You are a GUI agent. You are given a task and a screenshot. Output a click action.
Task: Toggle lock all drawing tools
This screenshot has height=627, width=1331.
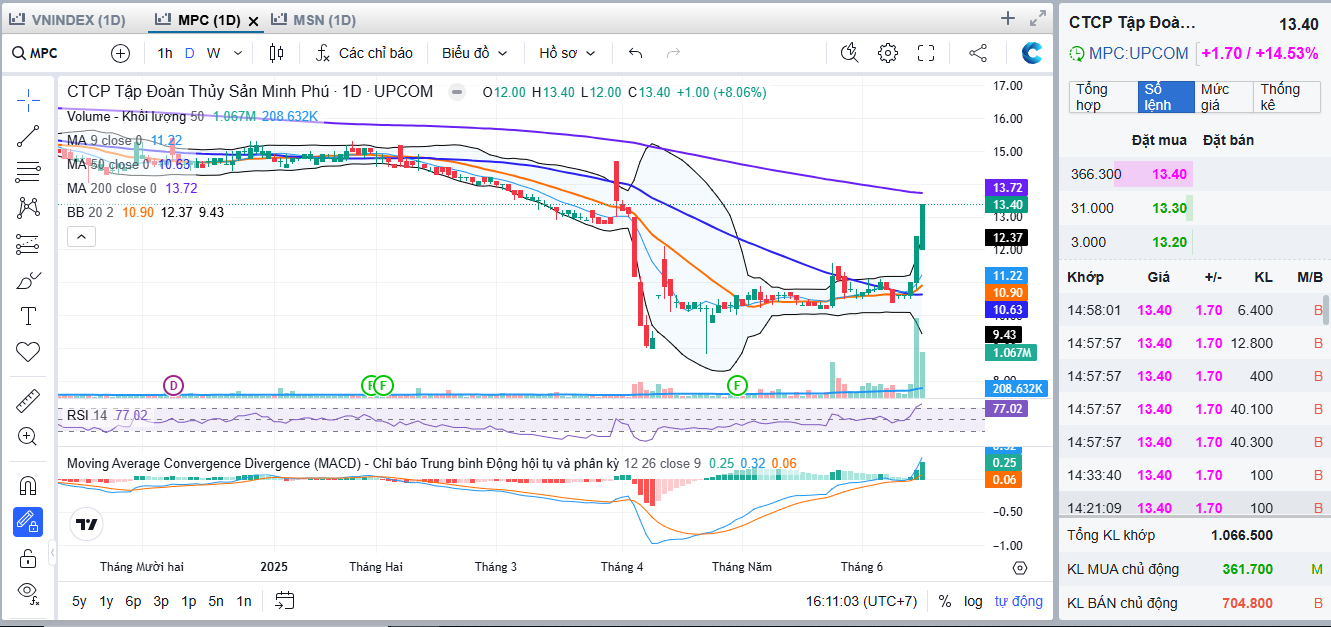coord(28,557)
